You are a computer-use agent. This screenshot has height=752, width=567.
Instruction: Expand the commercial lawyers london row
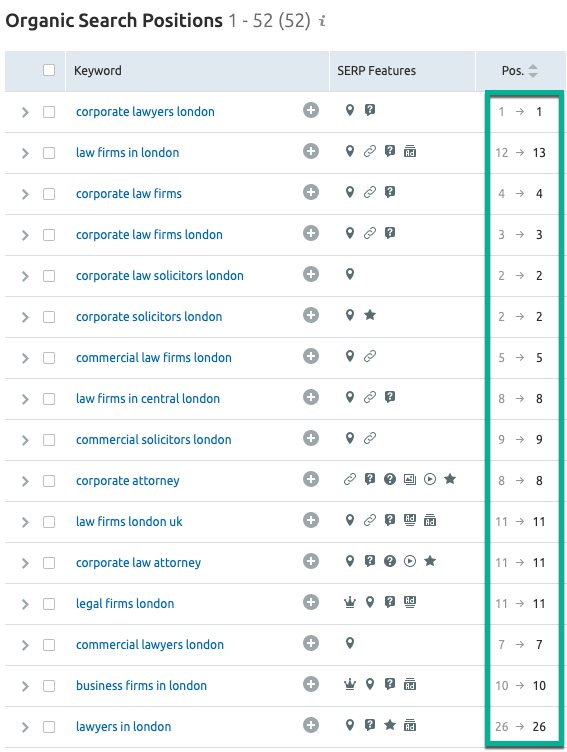point(25,645)
